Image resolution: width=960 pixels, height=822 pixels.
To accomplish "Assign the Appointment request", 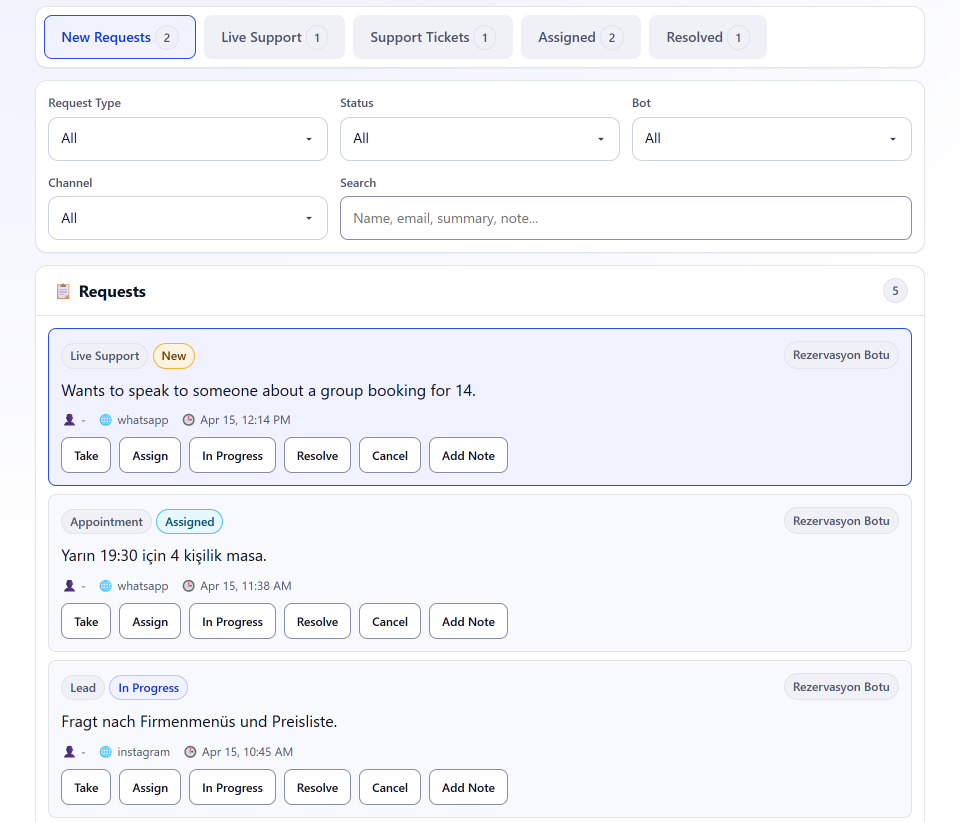I will pyautogui.click(x=150, y=621).
